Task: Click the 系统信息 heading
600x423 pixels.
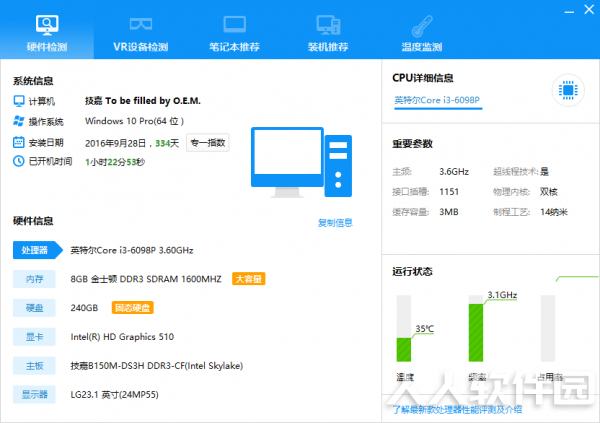Action: pyautogui.click(x=33, y=81)
